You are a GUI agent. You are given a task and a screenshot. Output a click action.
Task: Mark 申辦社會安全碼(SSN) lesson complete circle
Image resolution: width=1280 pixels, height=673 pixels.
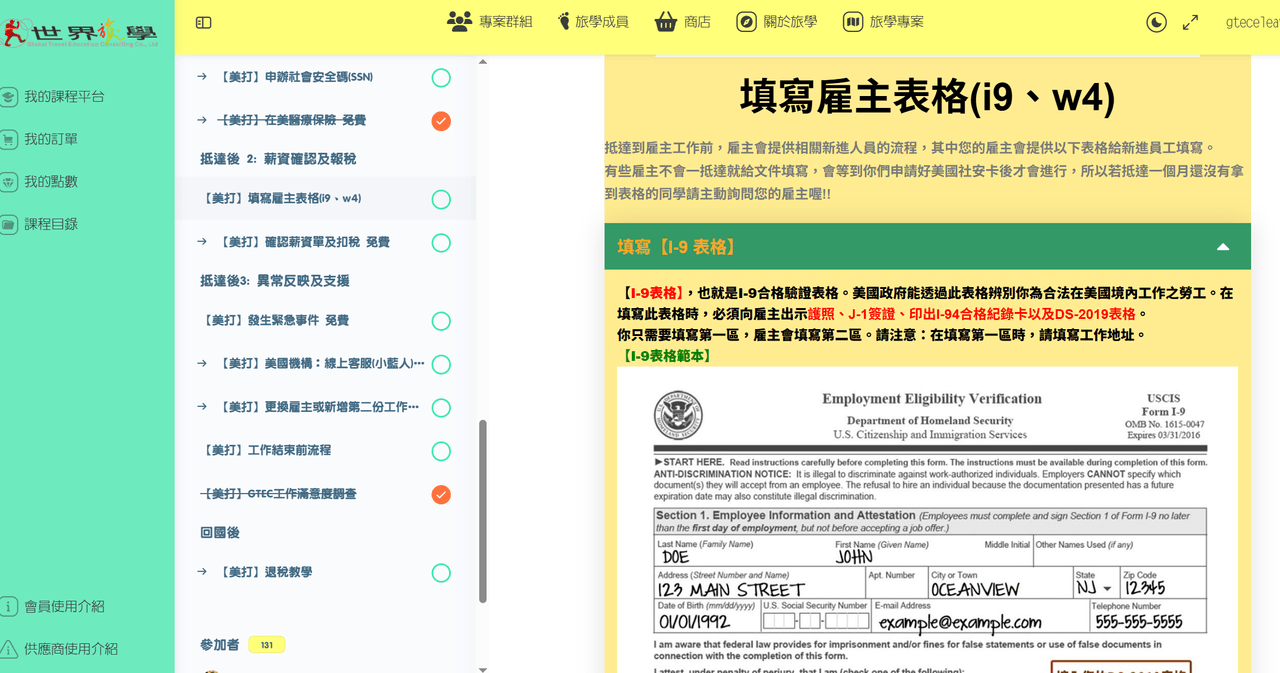pos(441,77)
